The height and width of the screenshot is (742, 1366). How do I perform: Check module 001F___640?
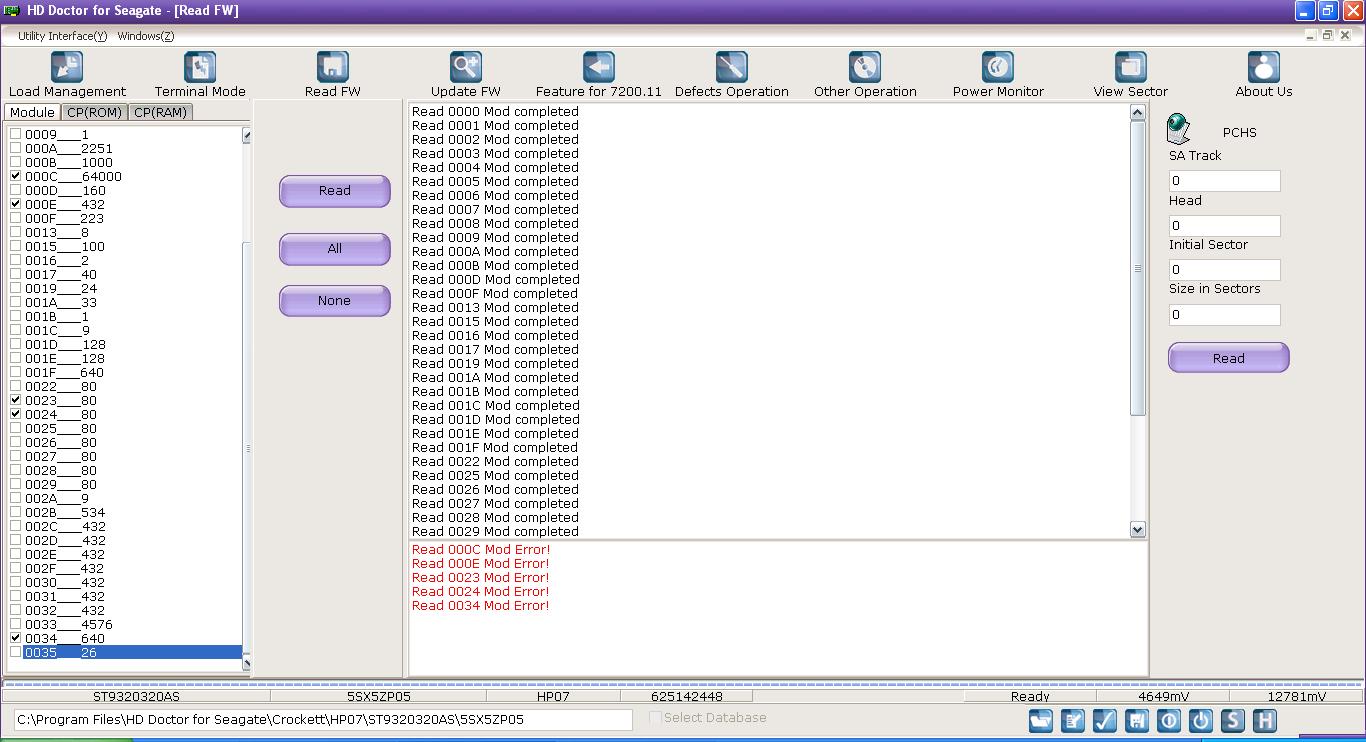coord(15,372)
